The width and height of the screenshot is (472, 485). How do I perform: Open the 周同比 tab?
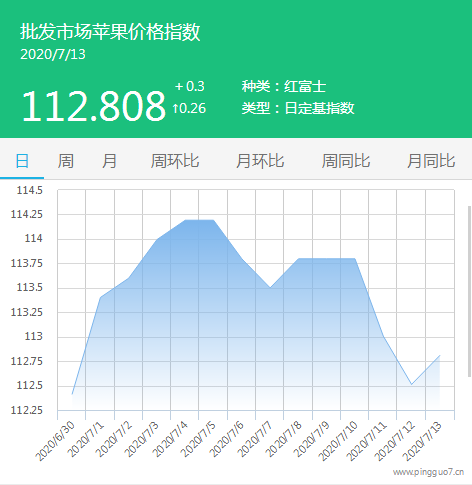(346, 161)
